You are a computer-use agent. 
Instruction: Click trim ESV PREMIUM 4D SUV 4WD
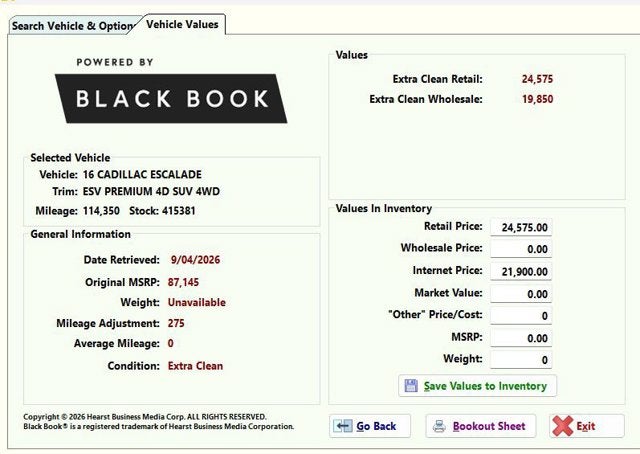pyautogui.click(x=151, y=191)
